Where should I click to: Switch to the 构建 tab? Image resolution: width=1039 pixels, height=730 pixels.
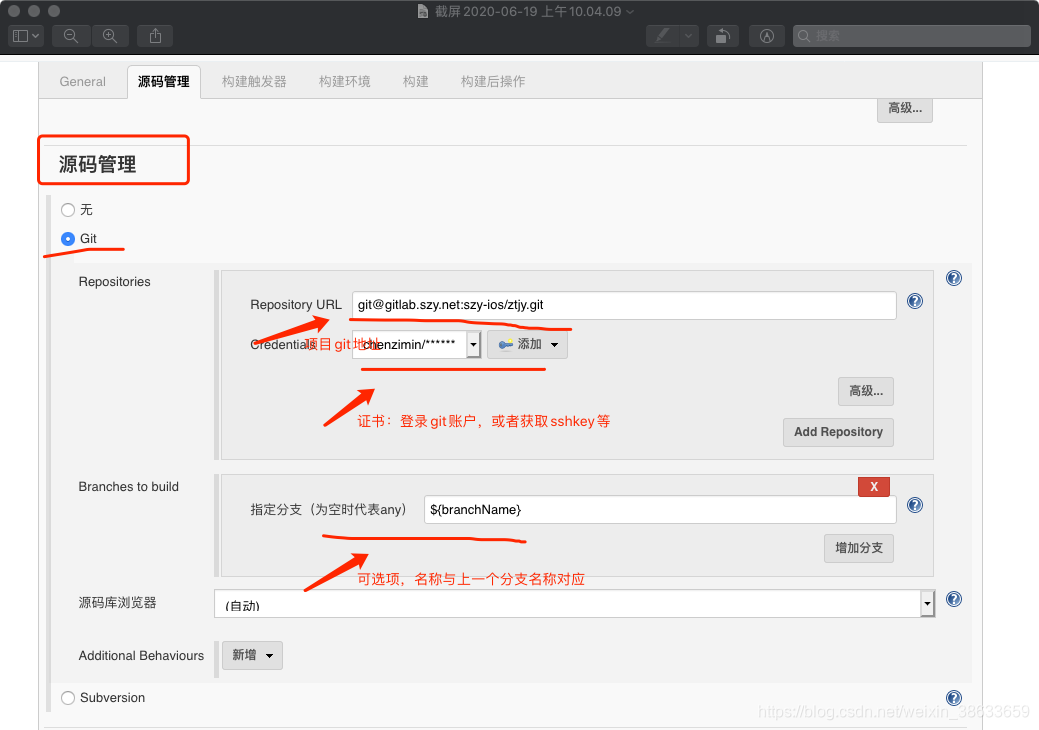tap(415, 81)
